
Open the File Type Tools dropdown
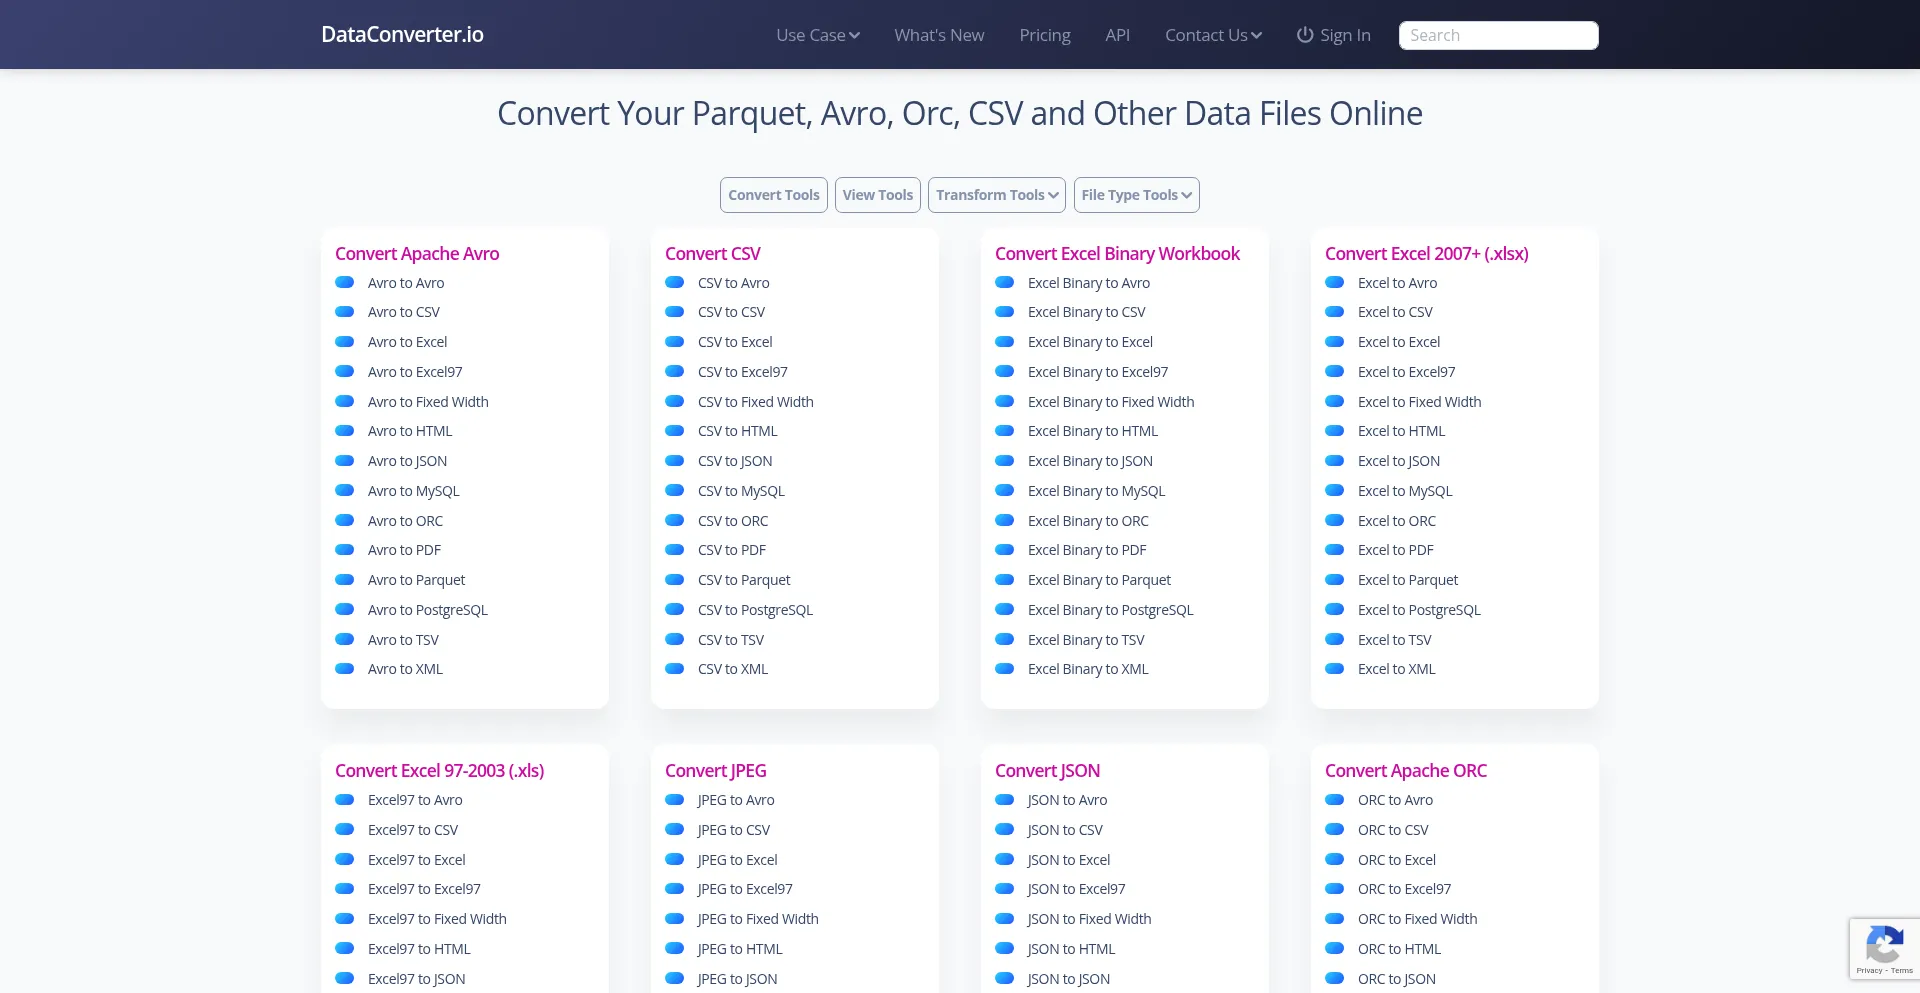coord(1136,195)
